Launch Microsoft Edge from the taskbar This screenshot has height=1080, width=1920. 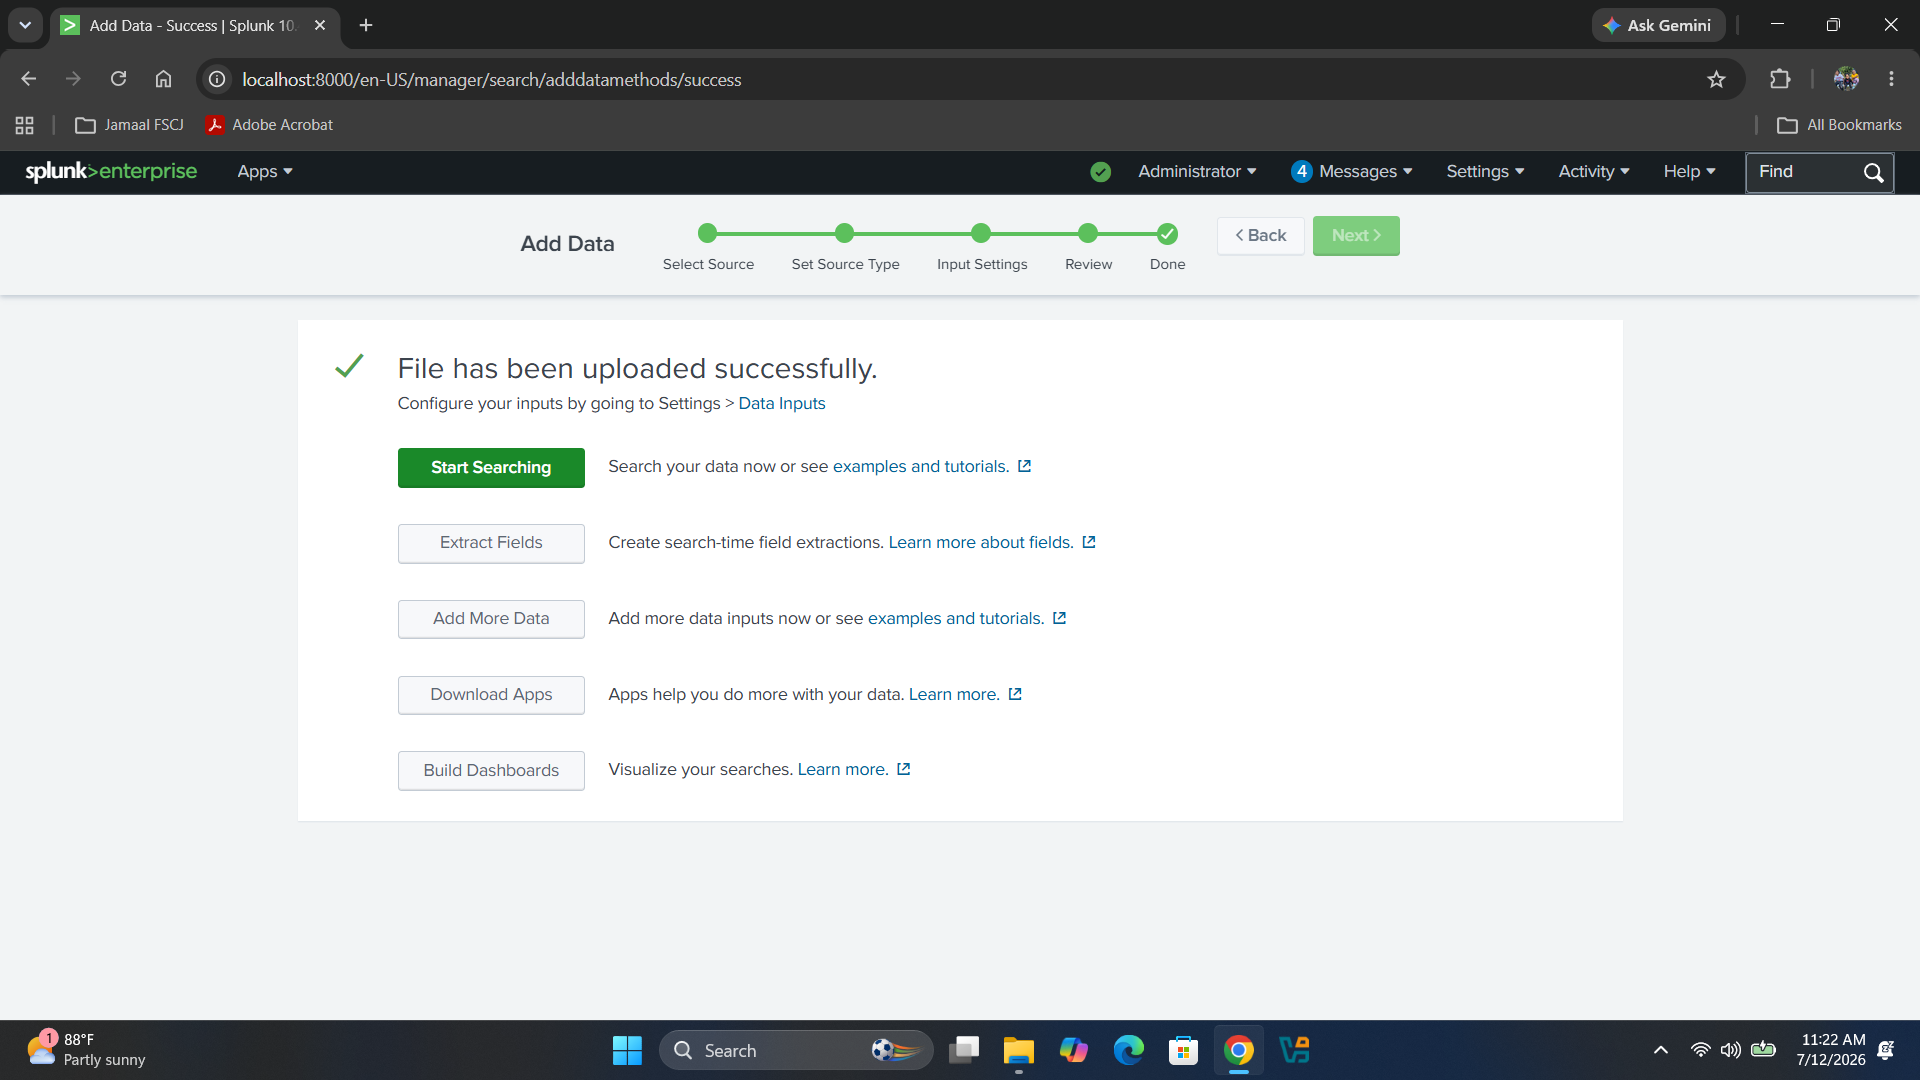coord(1129,1050)
